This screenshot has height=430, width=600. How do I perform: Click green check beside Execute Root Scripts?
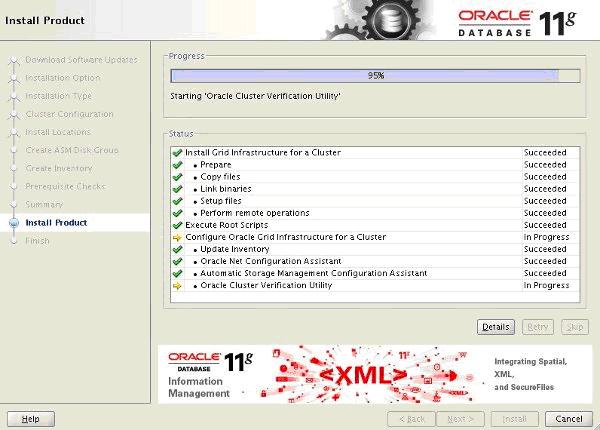point(177,225)
